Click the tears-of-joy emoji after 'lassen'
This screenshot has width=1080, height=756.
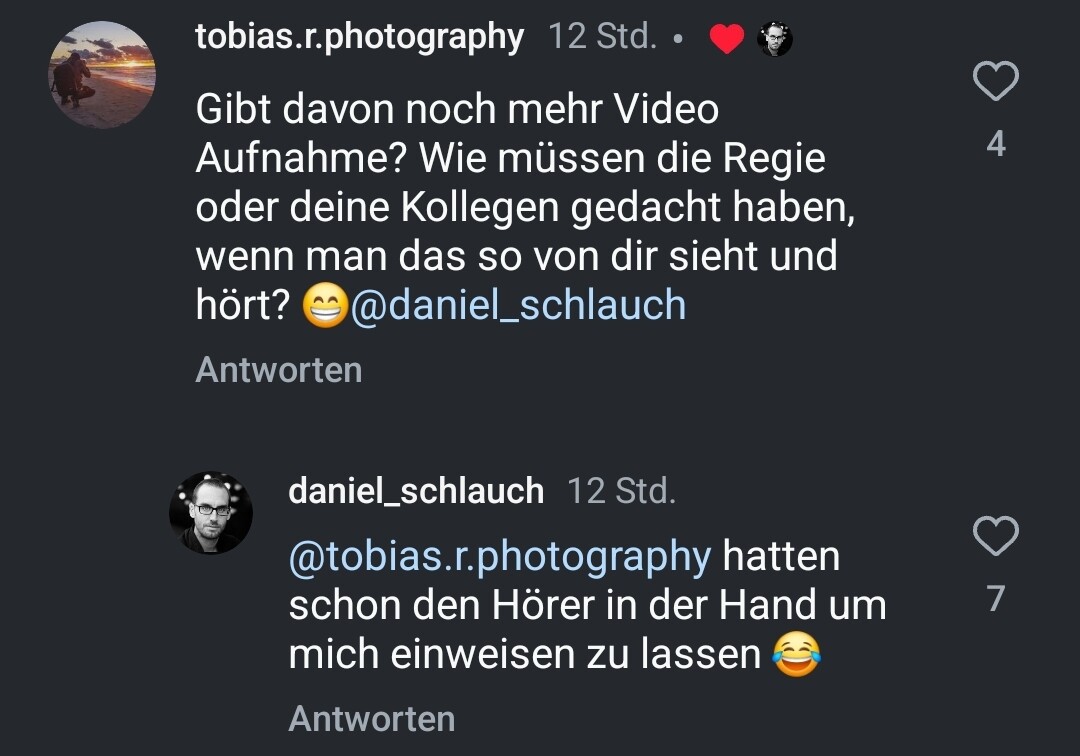click(797, 655)
